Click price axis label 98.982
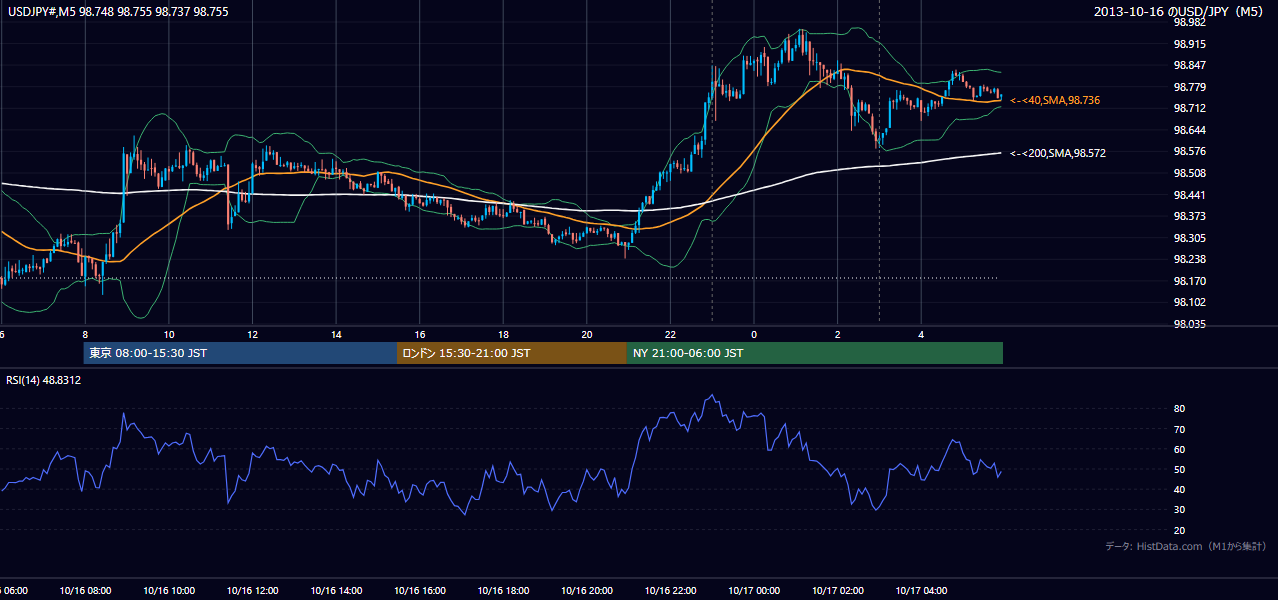This screenshot has width=1278, height=600. [1189, 23]
